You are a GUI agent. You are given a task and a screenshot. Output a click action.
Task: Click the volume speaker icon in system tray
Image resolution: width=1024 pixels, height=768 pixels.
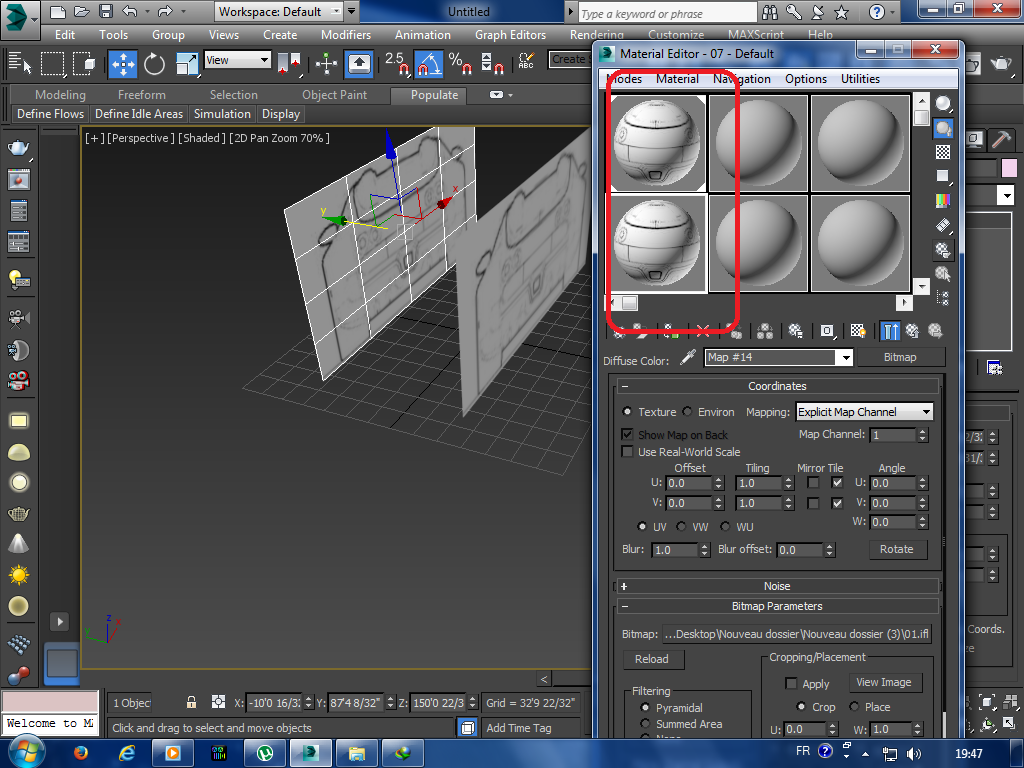pos(914,754)
